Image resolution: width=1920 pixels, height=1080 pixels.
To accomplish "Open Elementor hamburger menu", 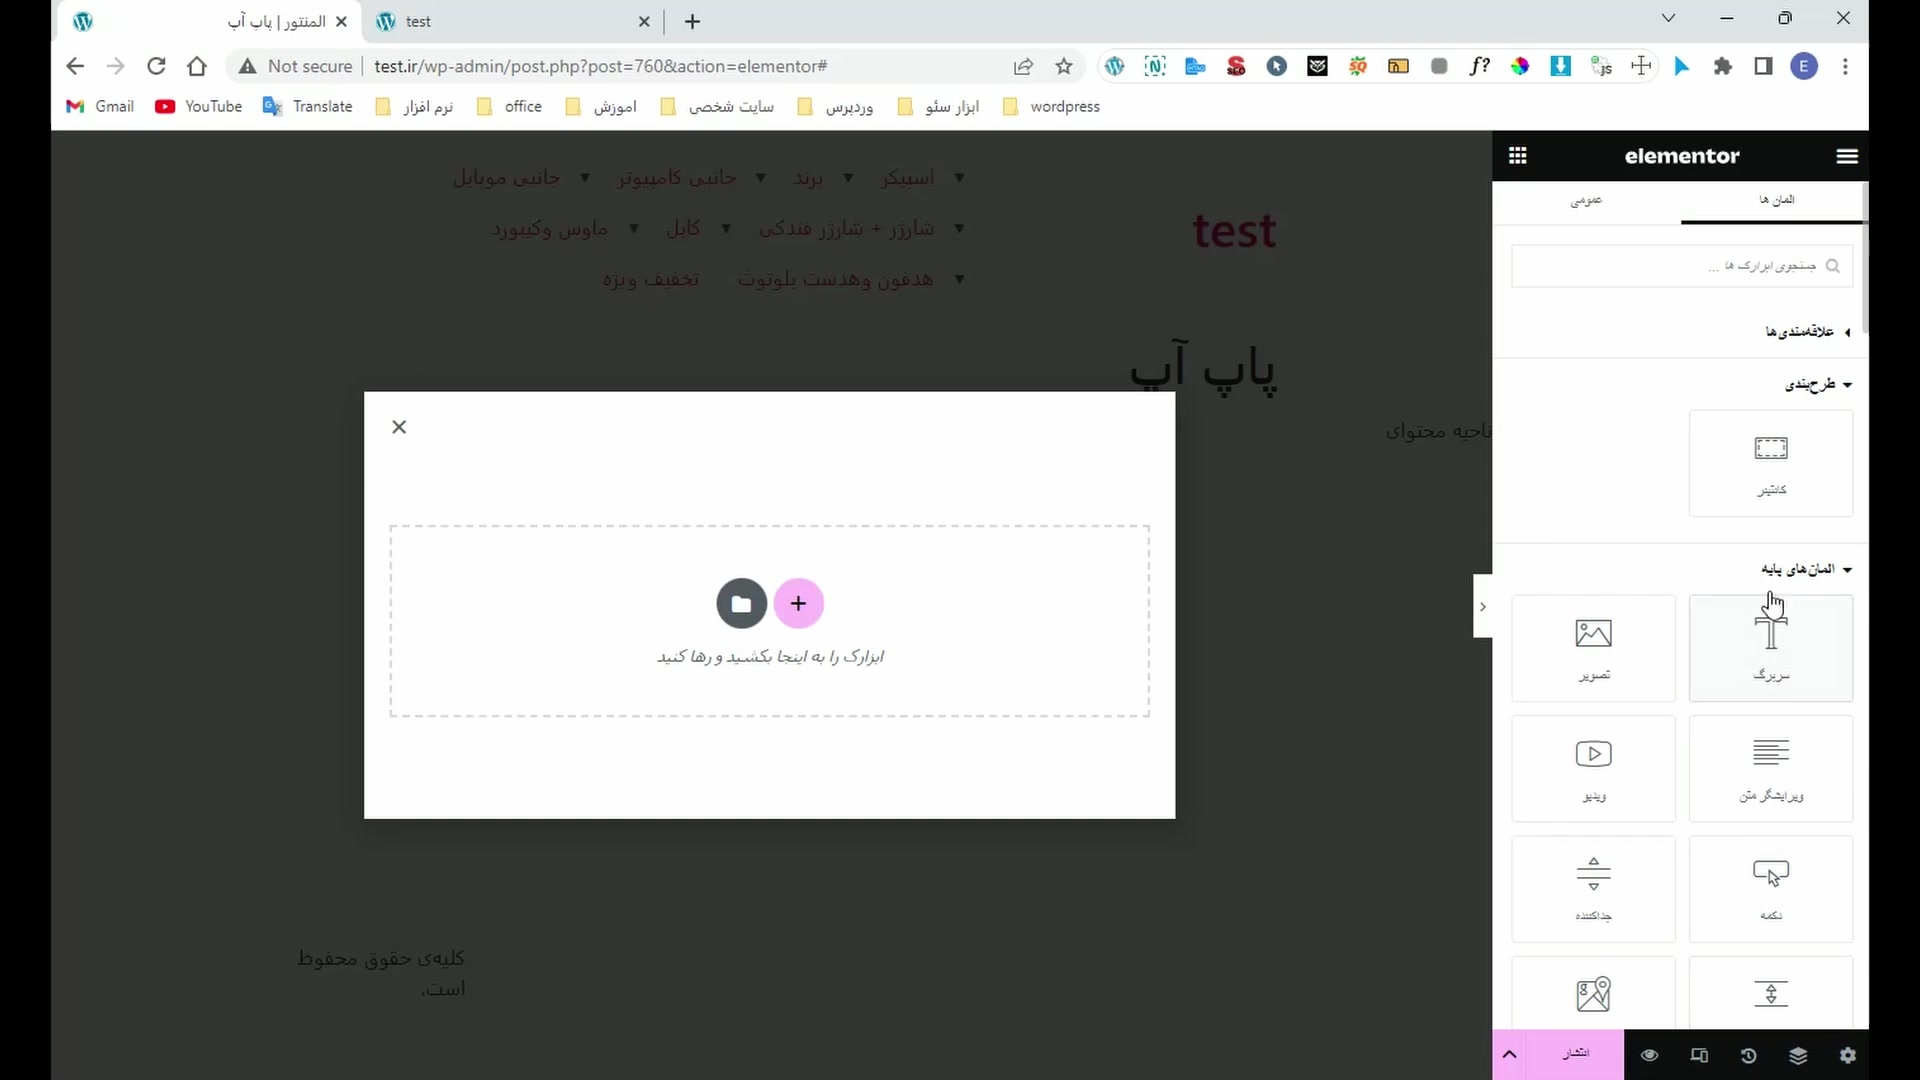I will point(1846,155).
